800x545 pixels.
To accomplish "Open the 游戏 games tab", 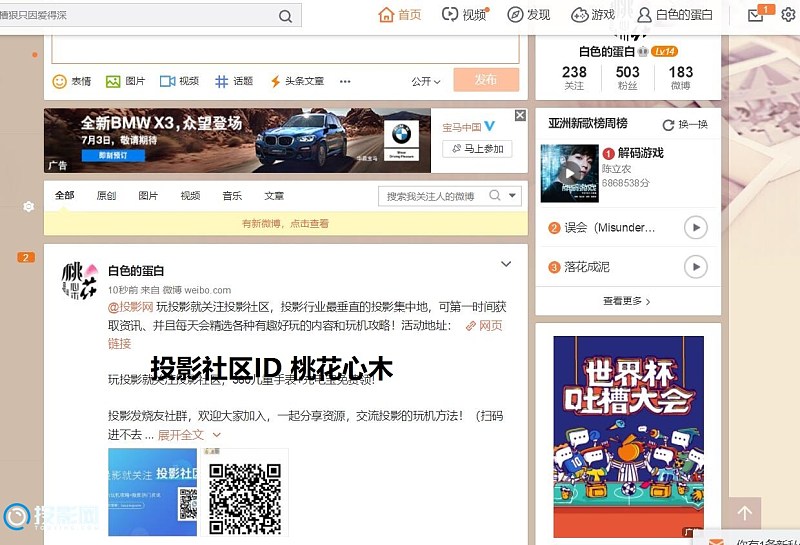I will 593,15.
